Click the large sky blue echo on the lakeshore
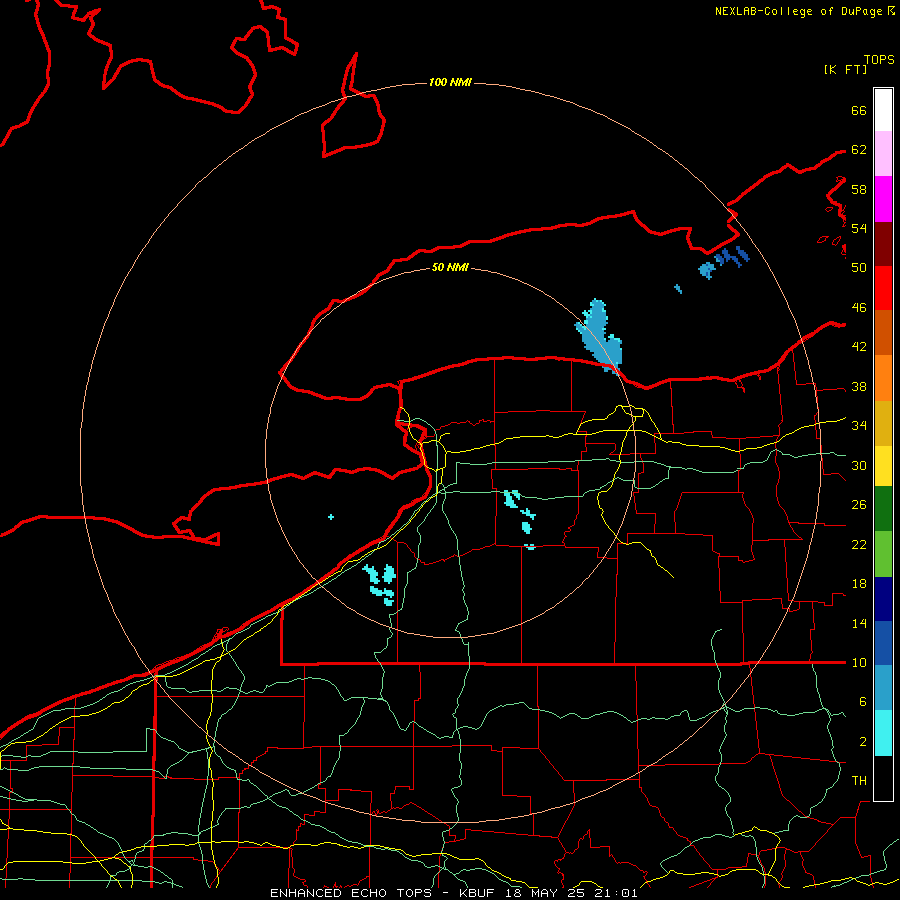Viewport: 900px width, 900px height. click(x=600, y=336)
